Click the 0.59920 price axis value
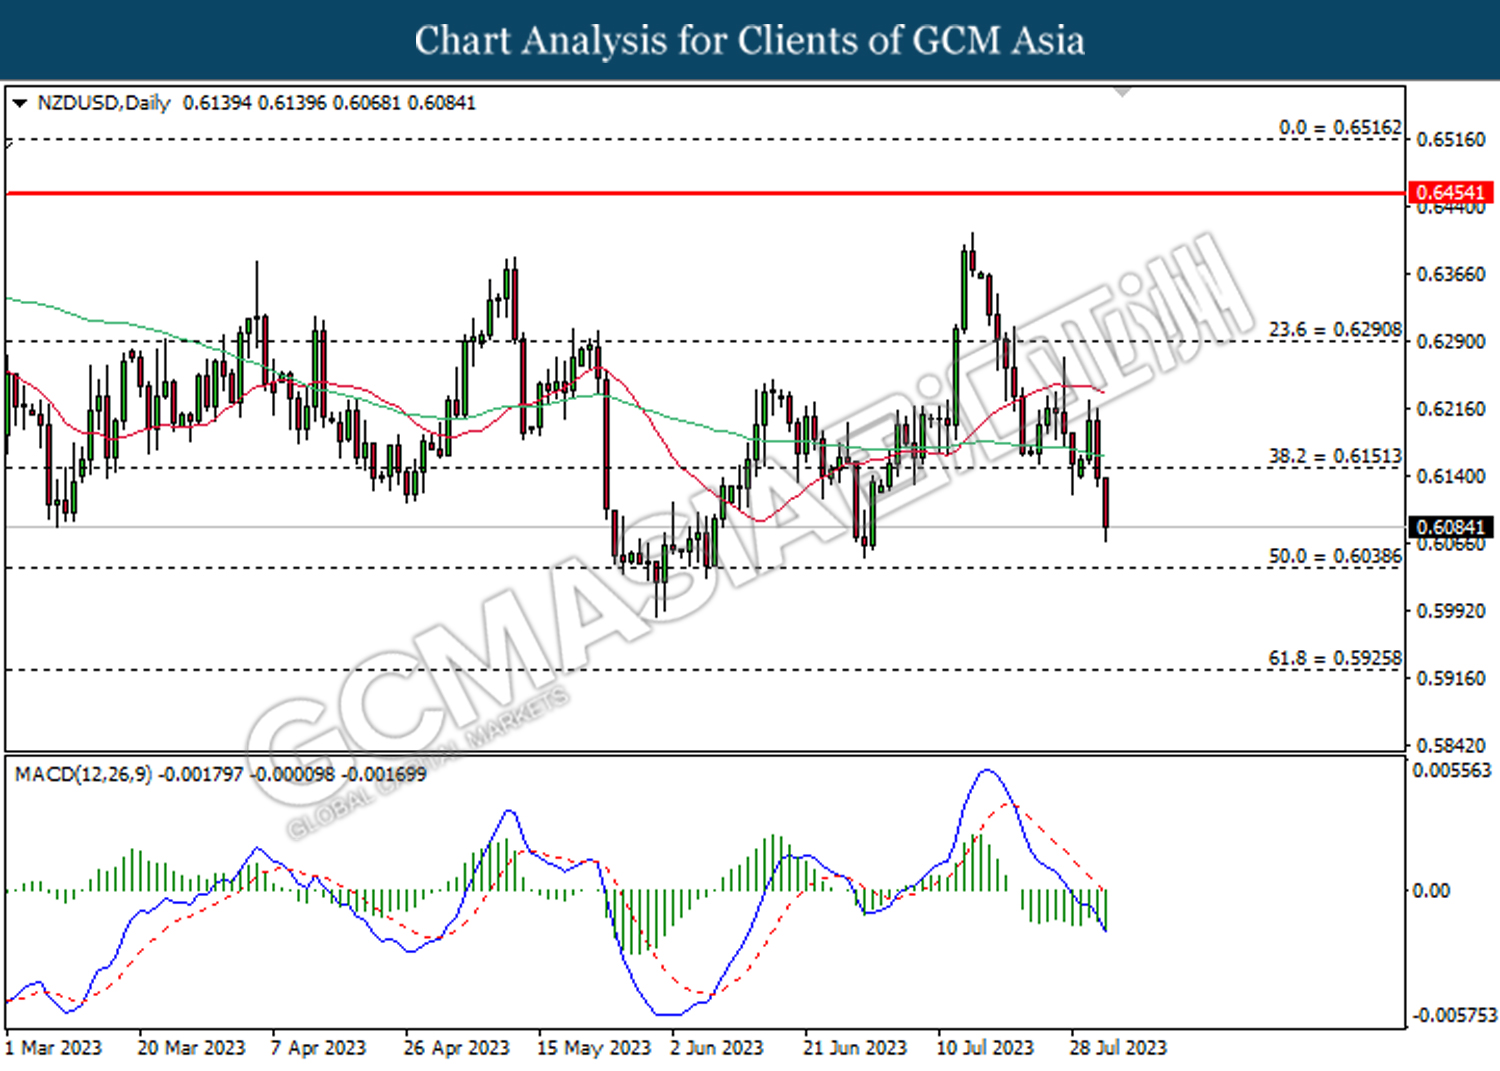 point(1451,610)
